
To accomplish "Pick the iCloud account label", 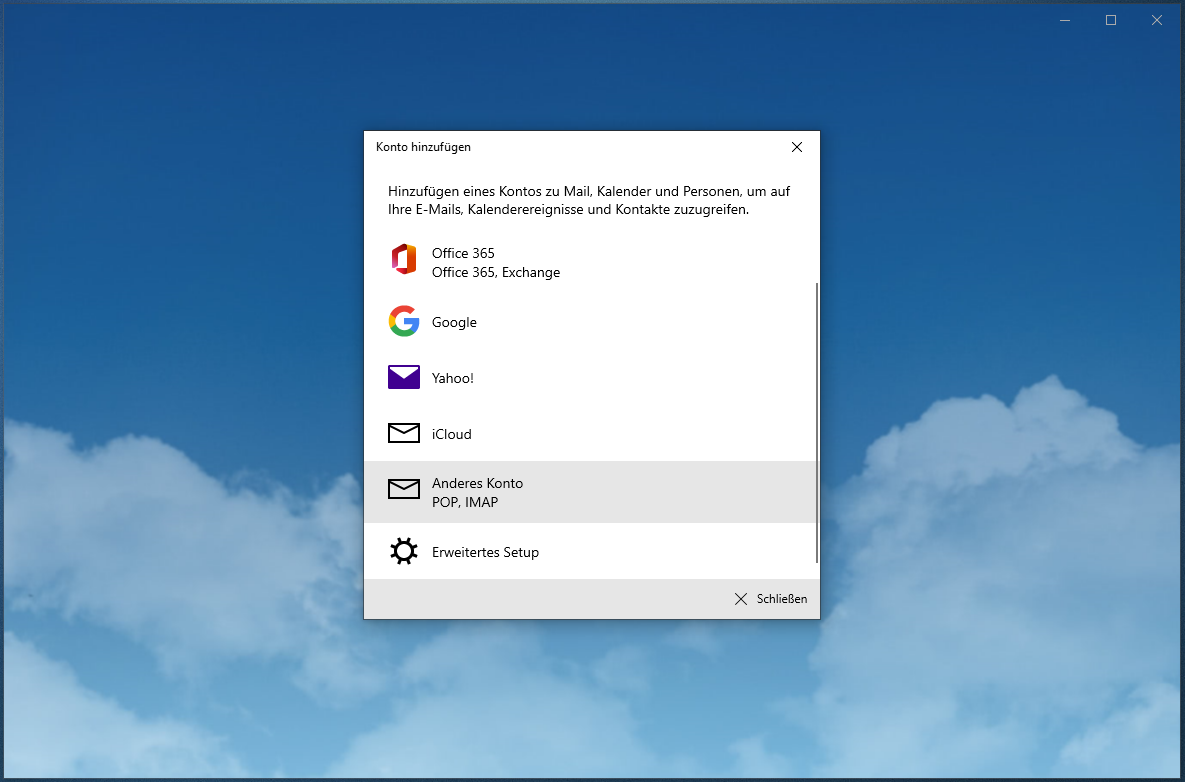I will click(x=451, y=434).
